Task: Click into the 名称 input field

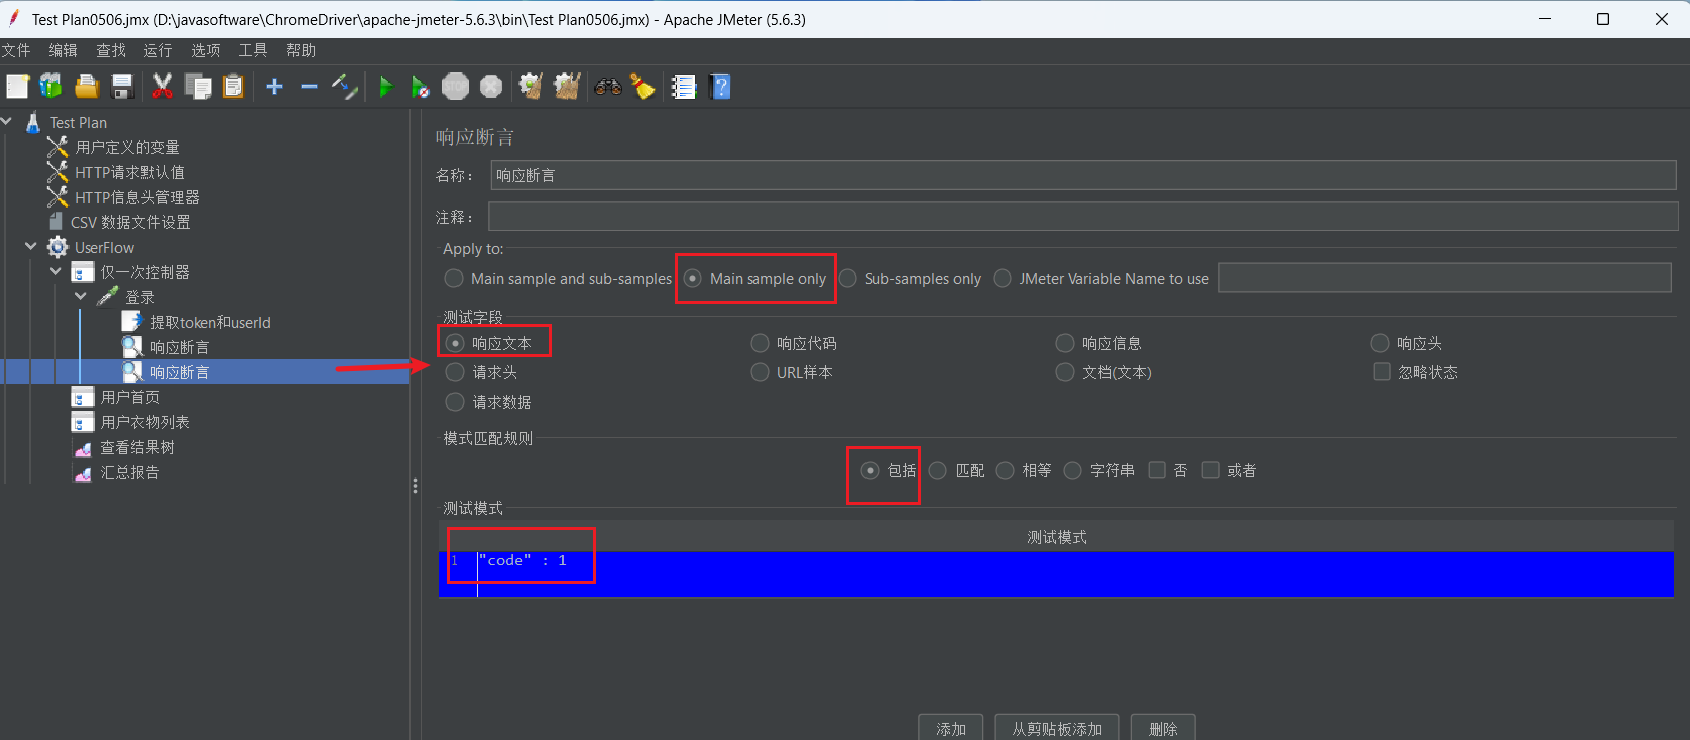Action: (x=1083, y=175)
